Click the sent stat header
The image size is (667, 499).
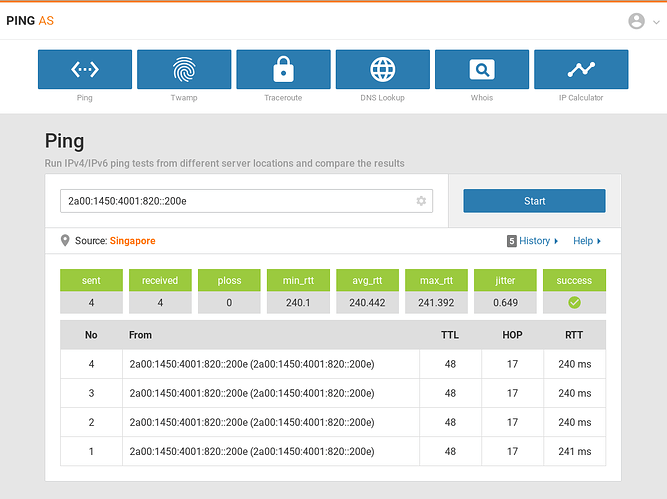pos(91,280)
